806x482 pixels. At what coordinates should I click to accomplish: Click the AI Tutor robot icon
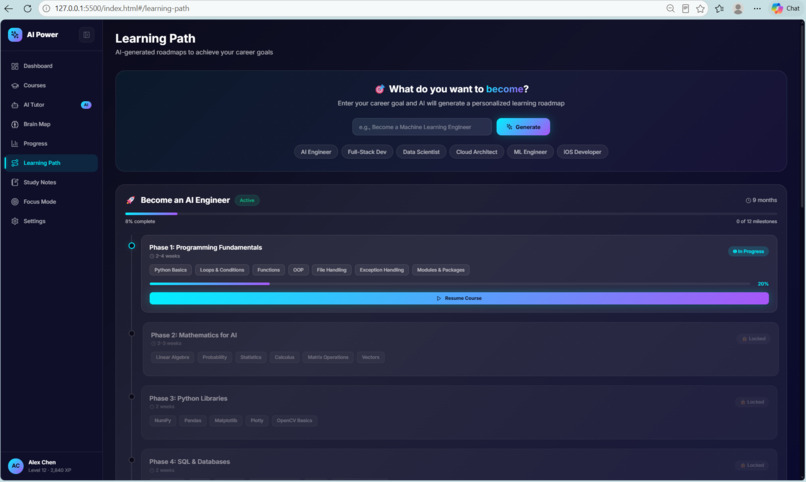click(15, 105)
